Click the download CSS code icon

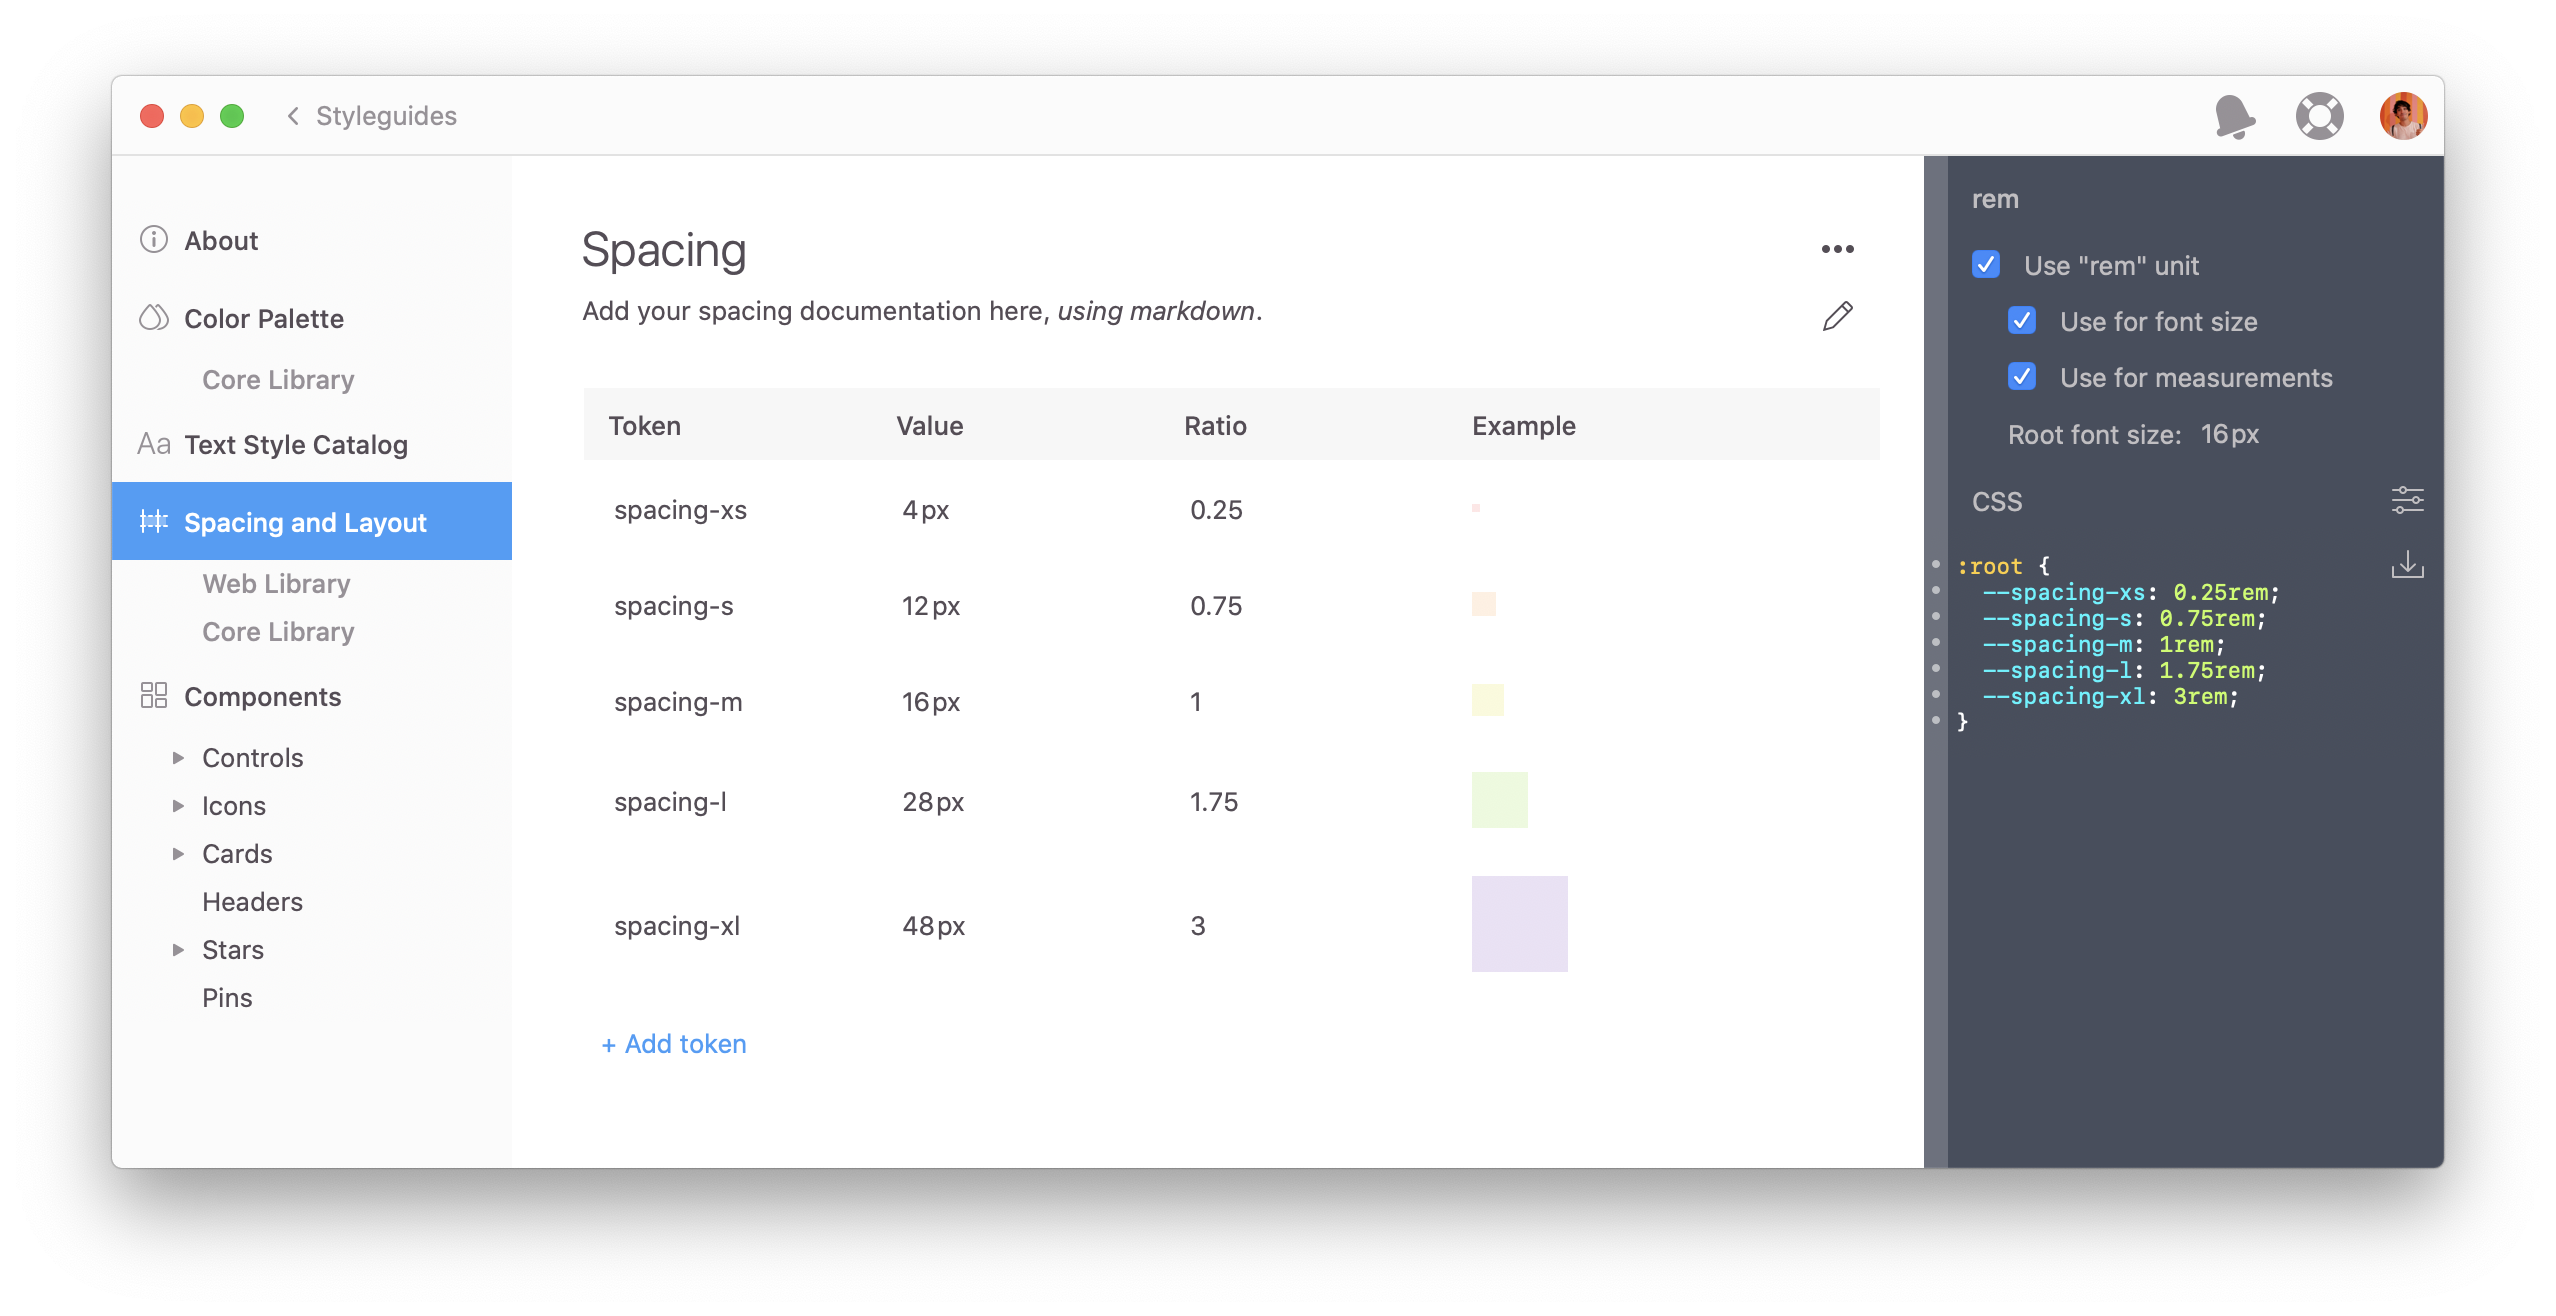(2407, 565)
